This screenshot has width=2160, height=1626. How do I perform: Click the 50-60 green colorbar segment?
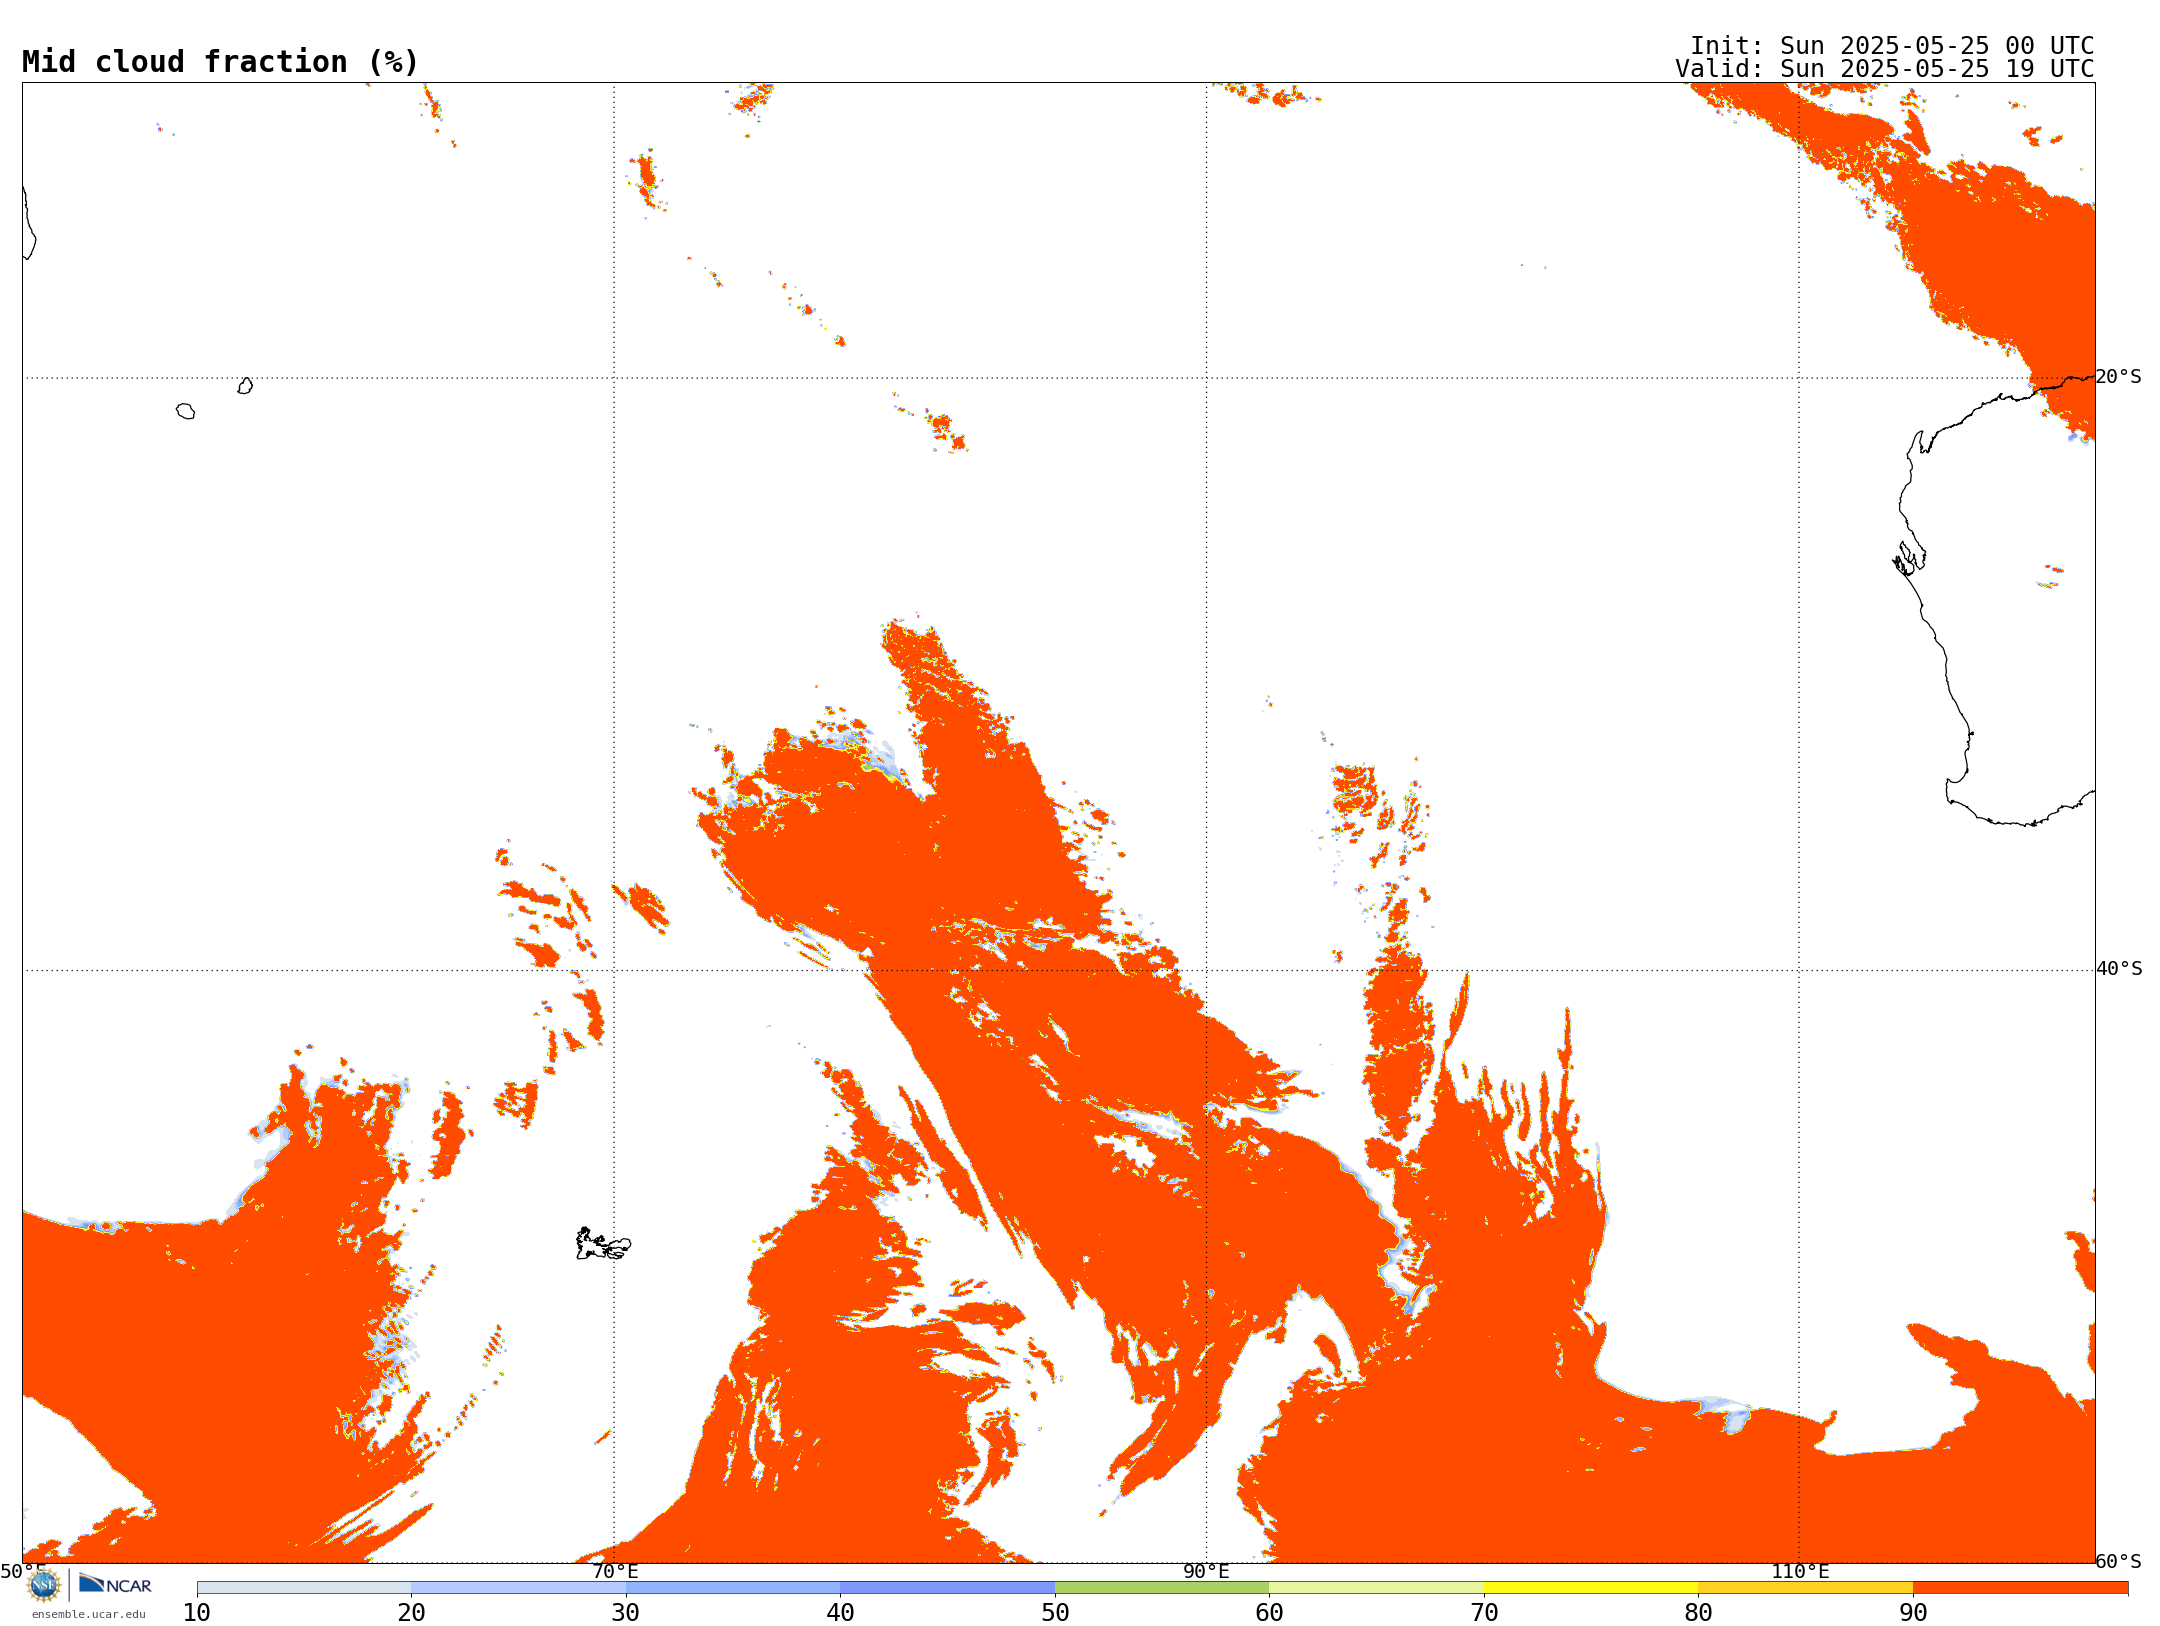1162,1588
